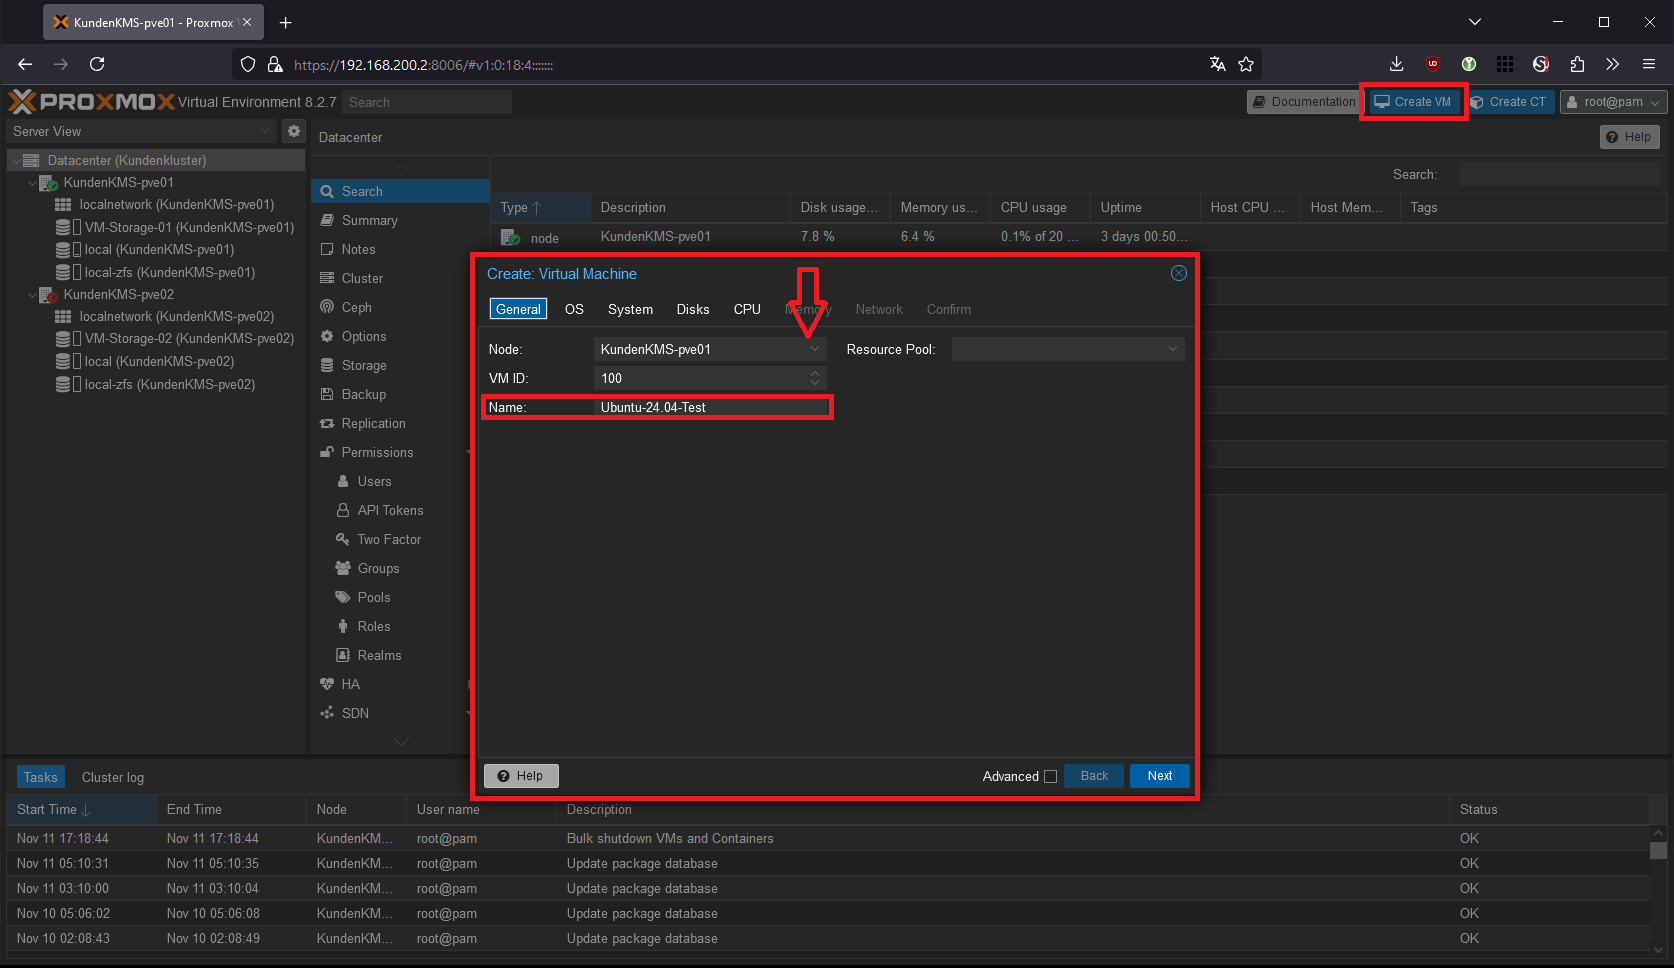Open the Server View selector dropdown

(141, 131)
